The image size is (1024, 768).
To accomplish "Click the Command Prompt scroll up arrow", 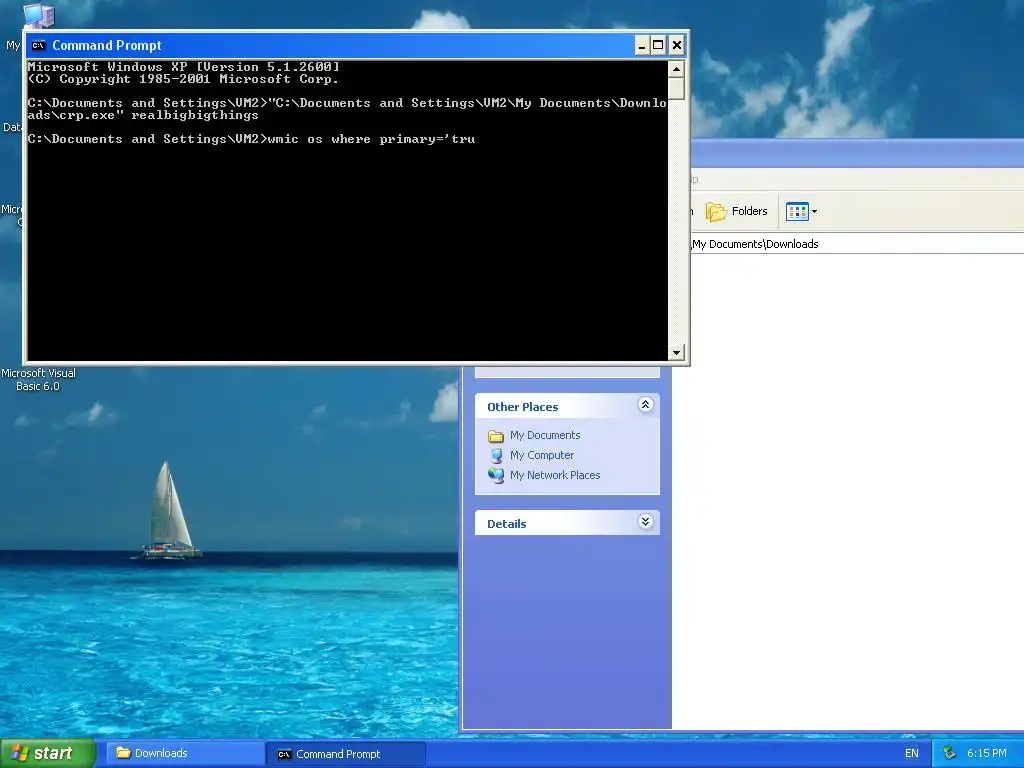I will 676,69.
